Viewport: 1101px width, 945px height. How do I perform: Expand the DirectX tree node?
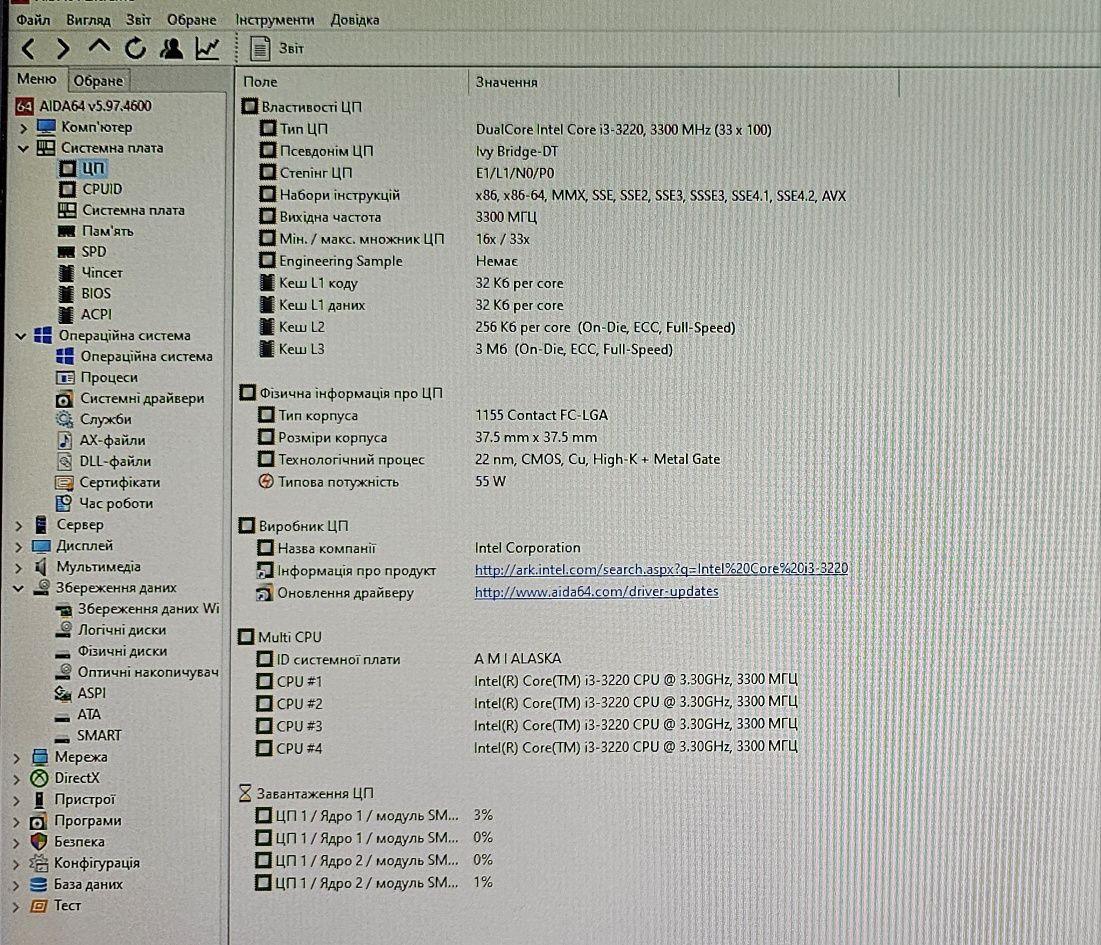coord(17,779)
